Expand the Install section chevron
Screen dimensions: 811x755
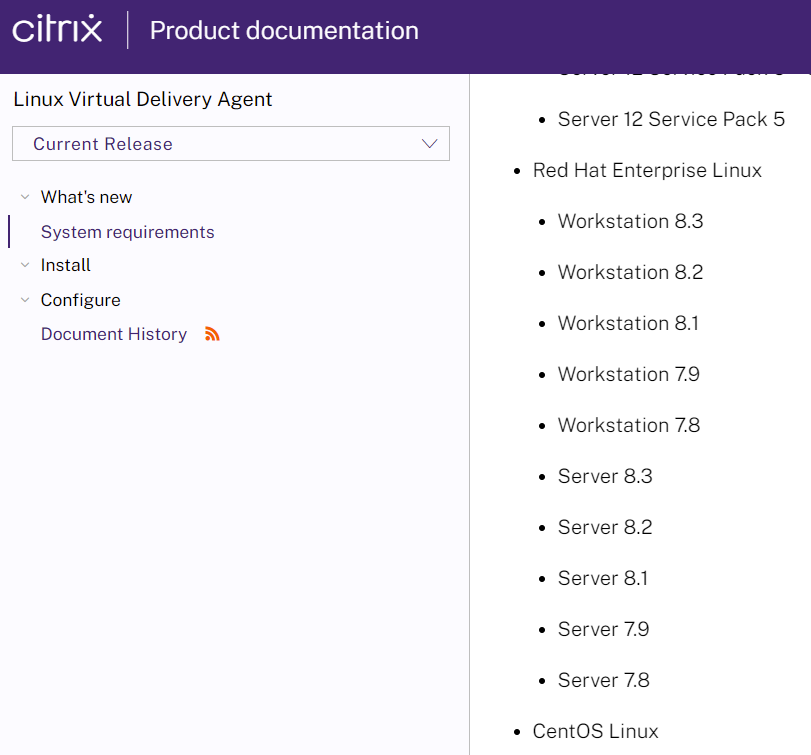(25, 265)
